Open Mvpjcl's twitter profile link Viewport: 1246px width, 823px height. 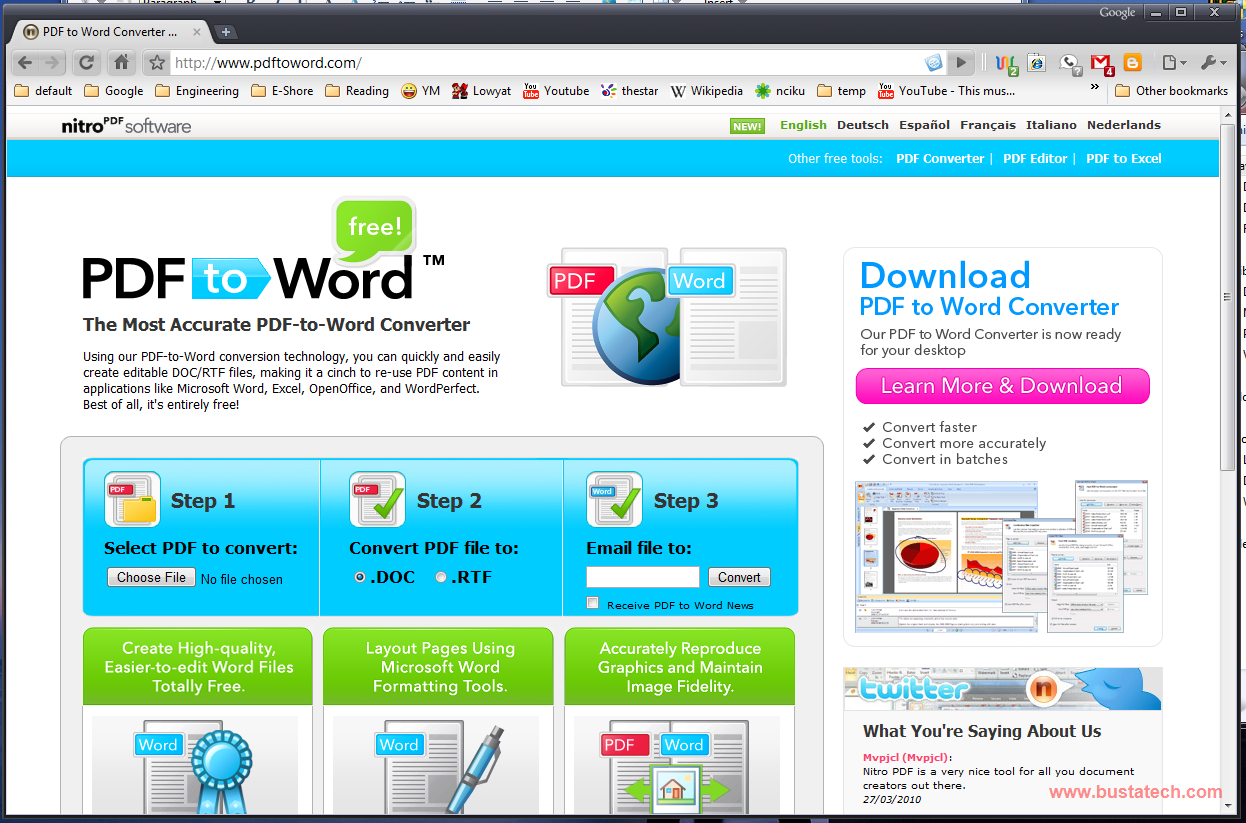908,758
